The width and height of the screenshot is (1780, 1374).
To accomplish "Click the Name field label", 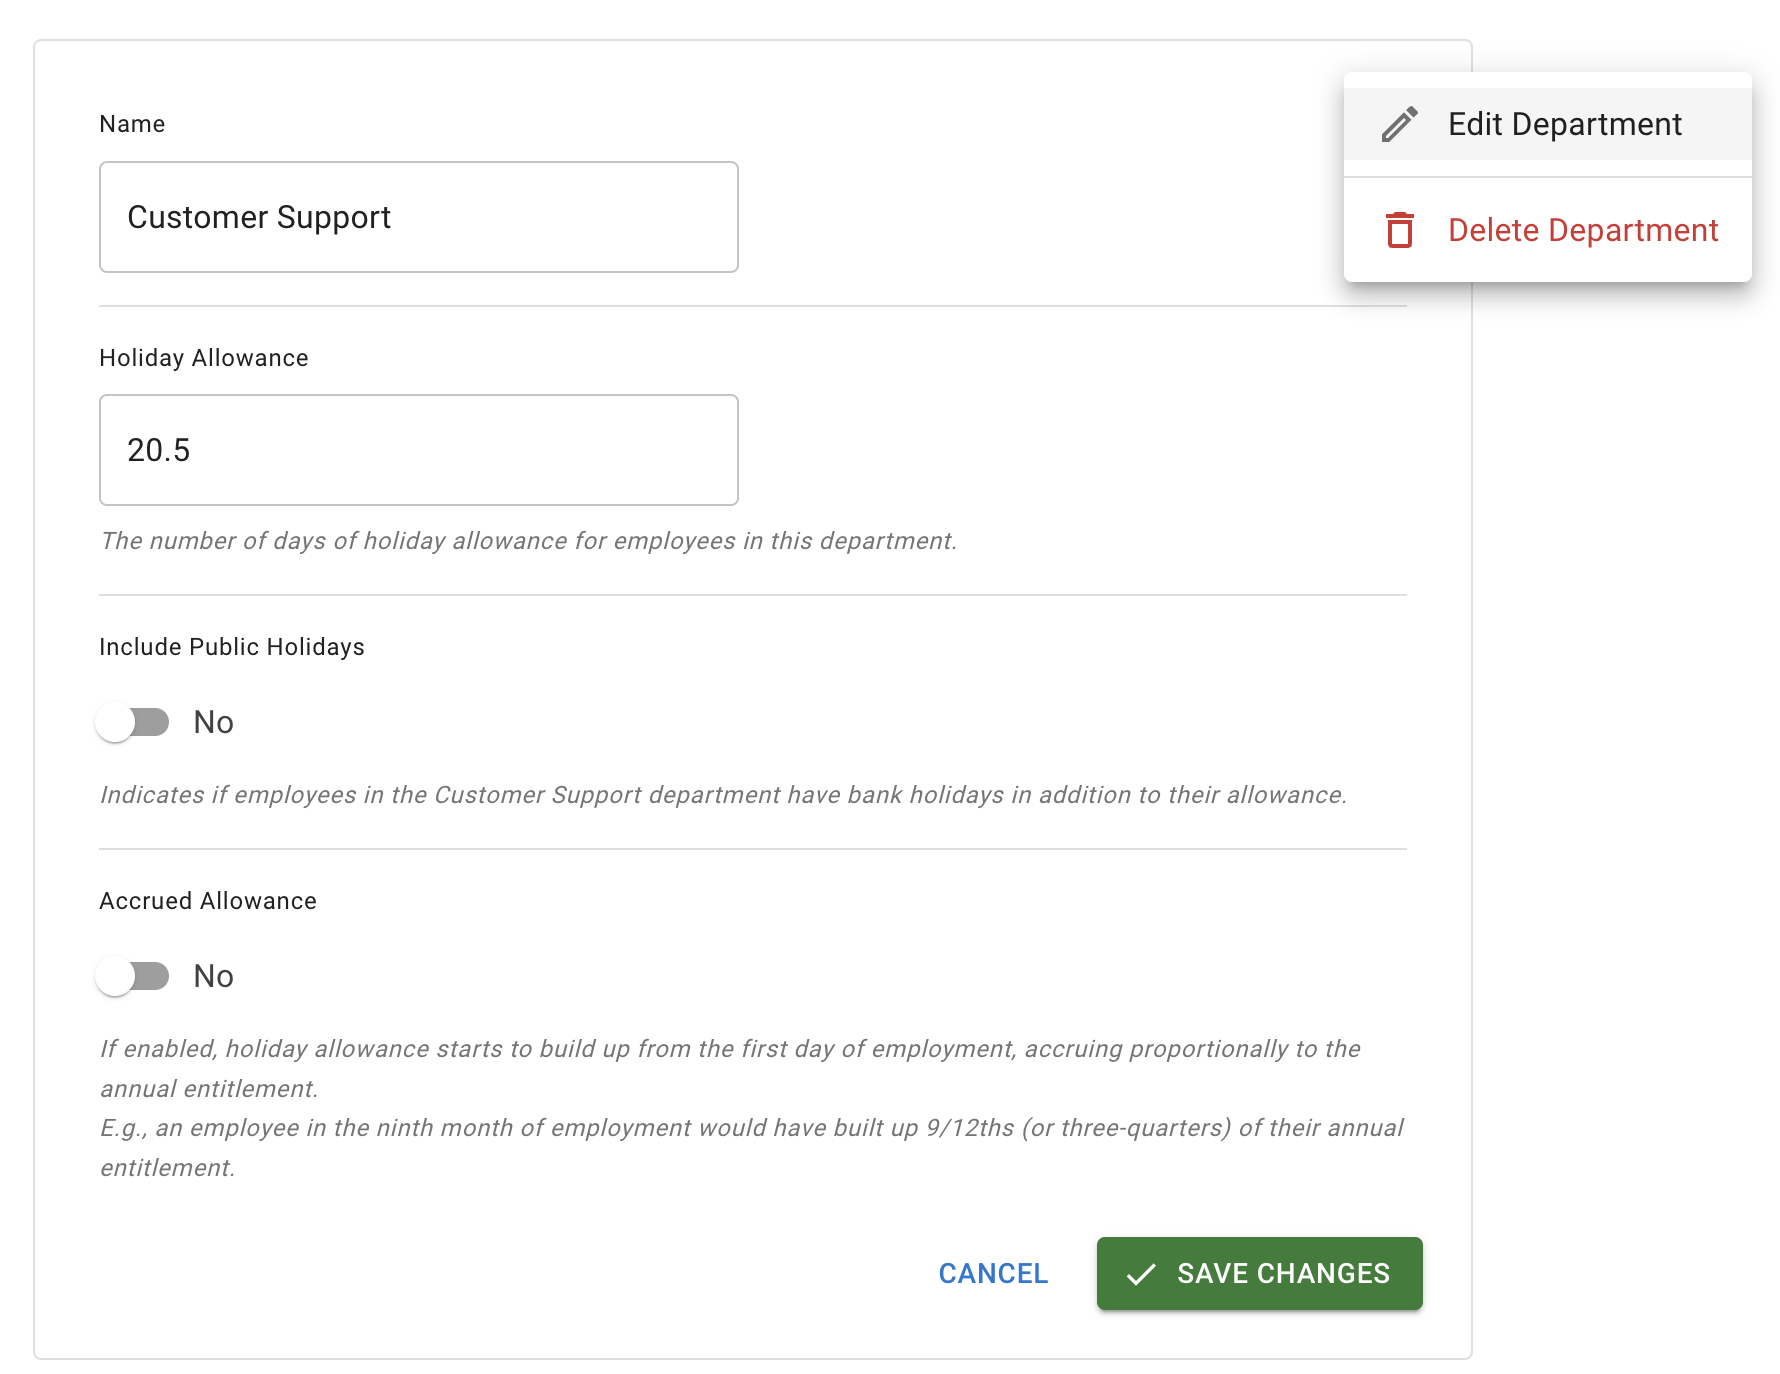I will 132,124.
